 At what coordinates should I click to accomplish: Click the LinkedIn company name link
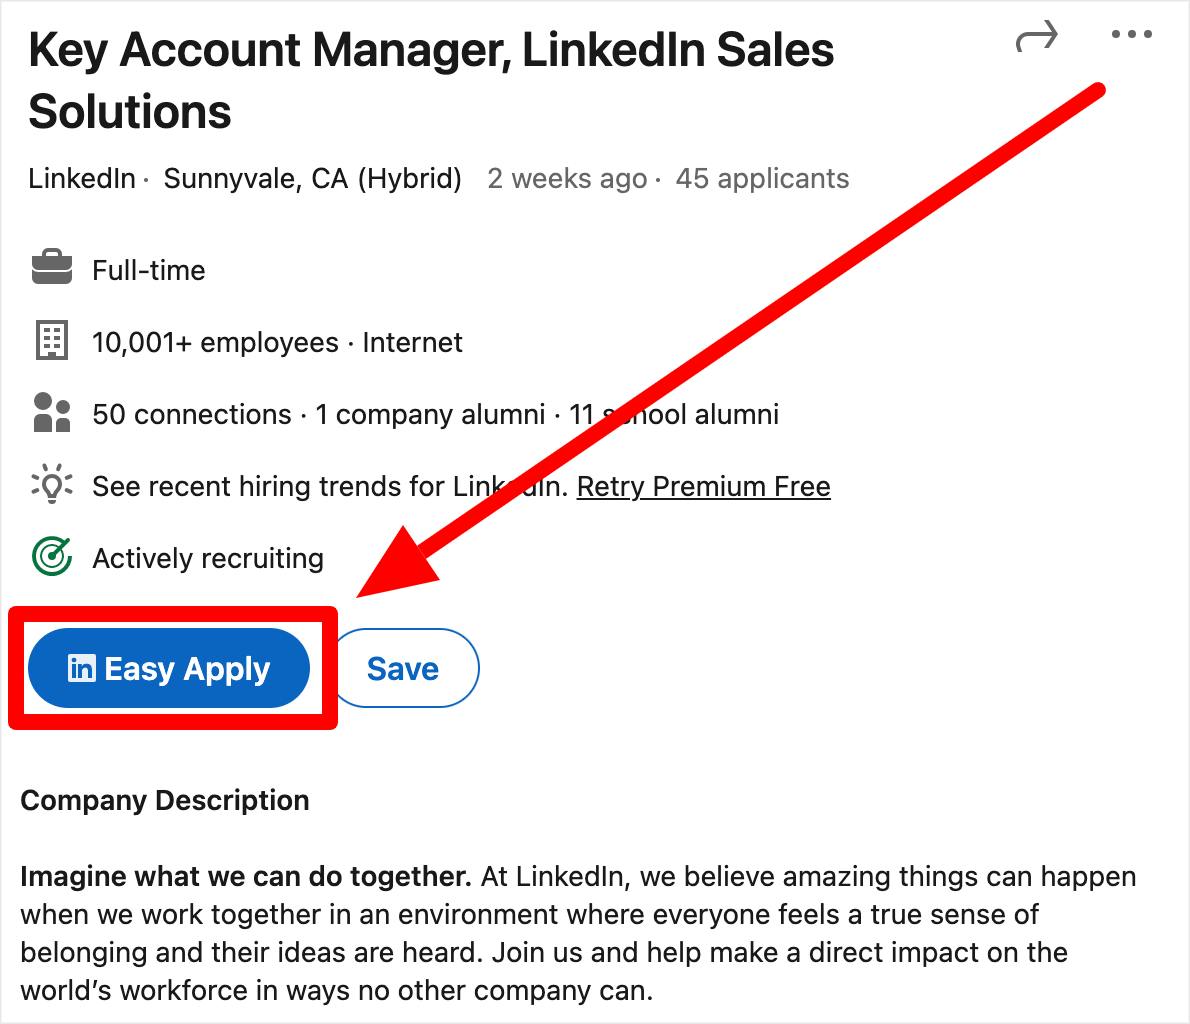[x=80, y=178]
